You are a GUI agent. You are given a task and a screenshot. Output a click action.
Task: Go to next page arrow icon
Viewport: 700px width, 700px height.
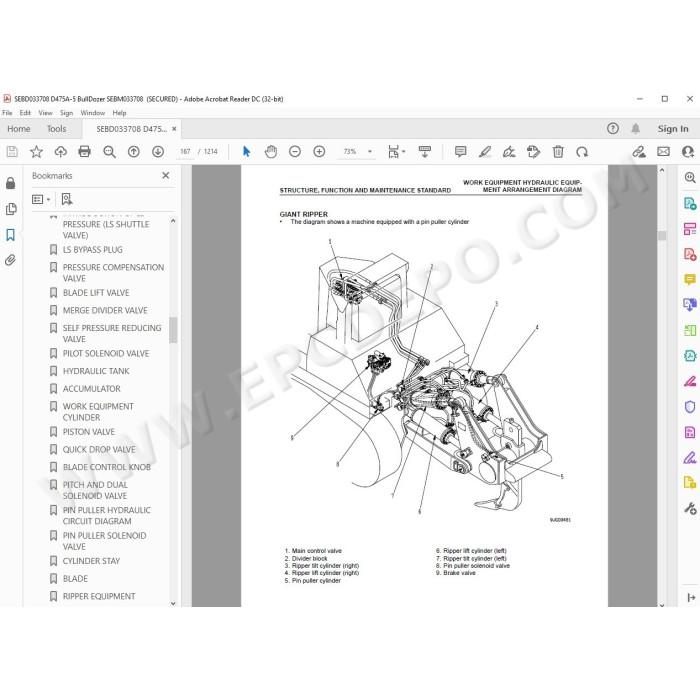click(x=158, y=152)
